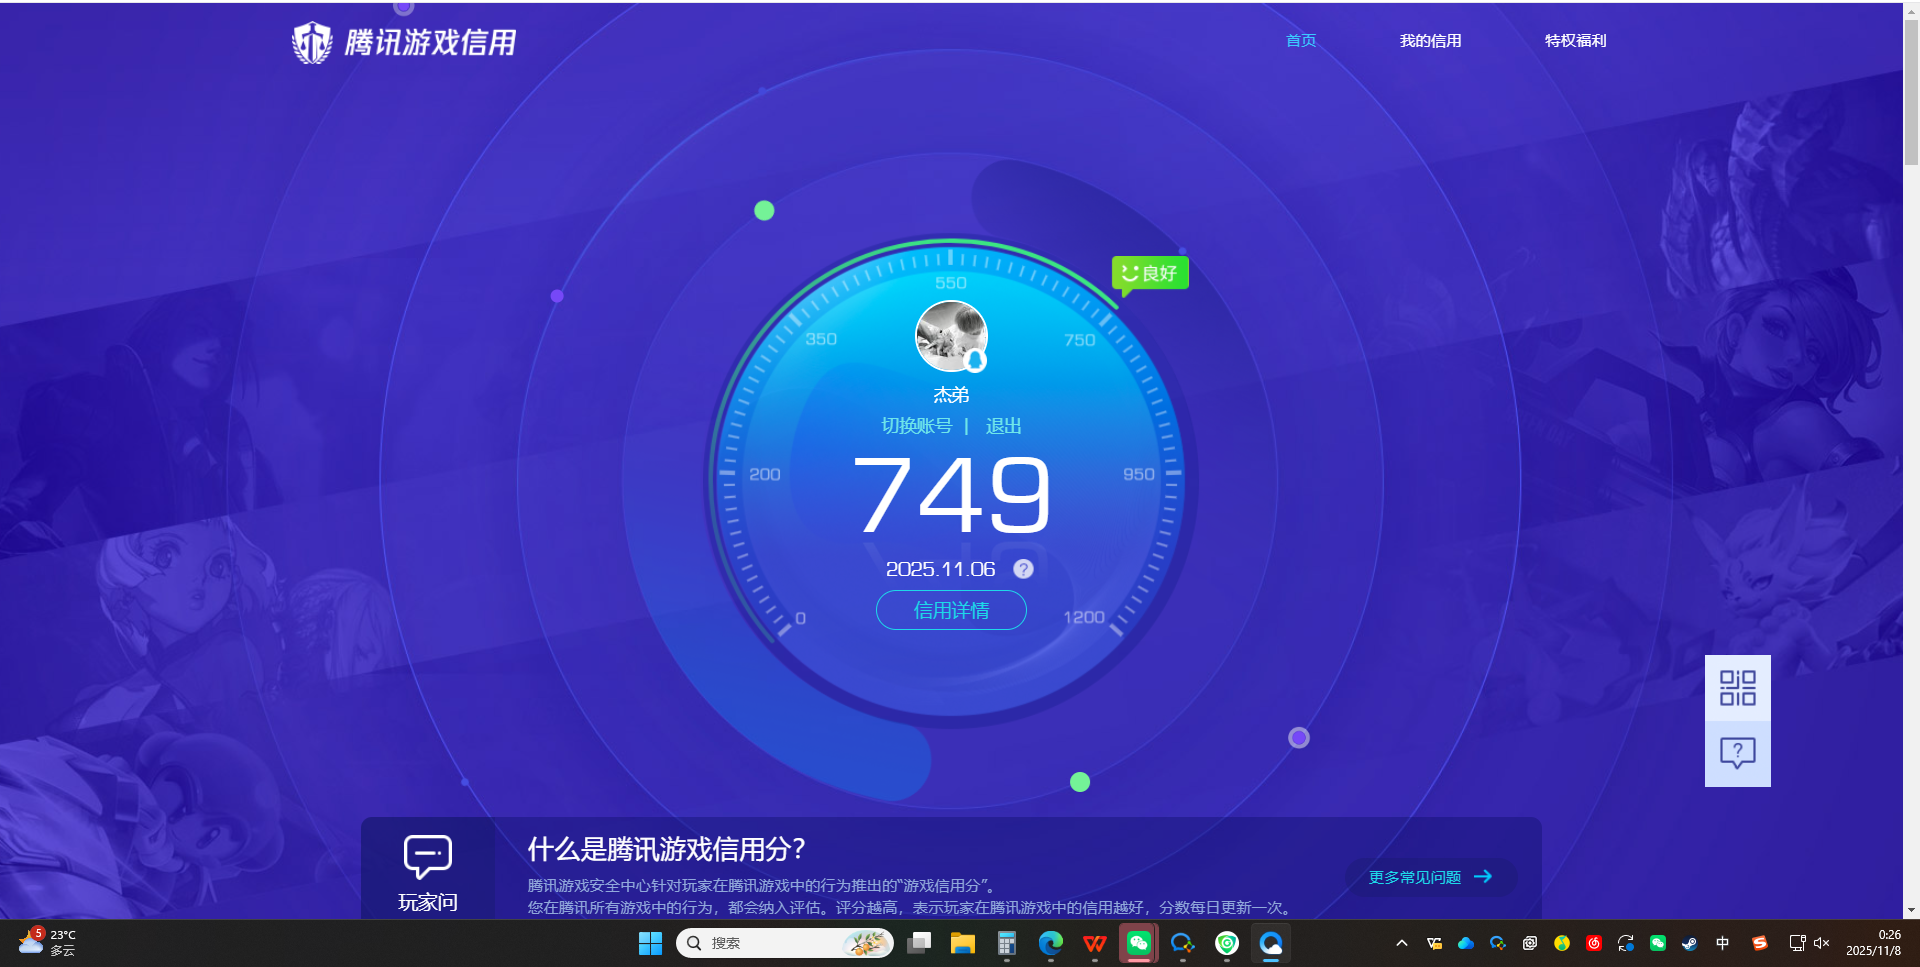Open the 特权福利 navigation item
The image size is (1920, 967).
coord(1574,41)
